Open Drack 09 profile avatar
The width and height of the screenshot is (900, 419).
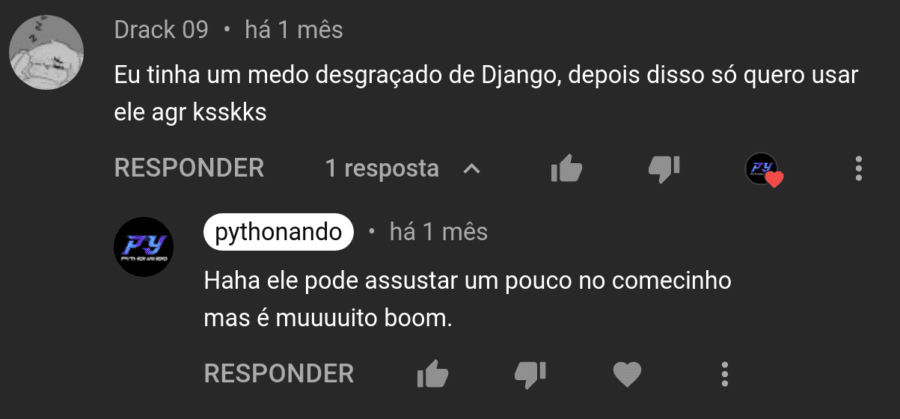(x=46, y=52)
